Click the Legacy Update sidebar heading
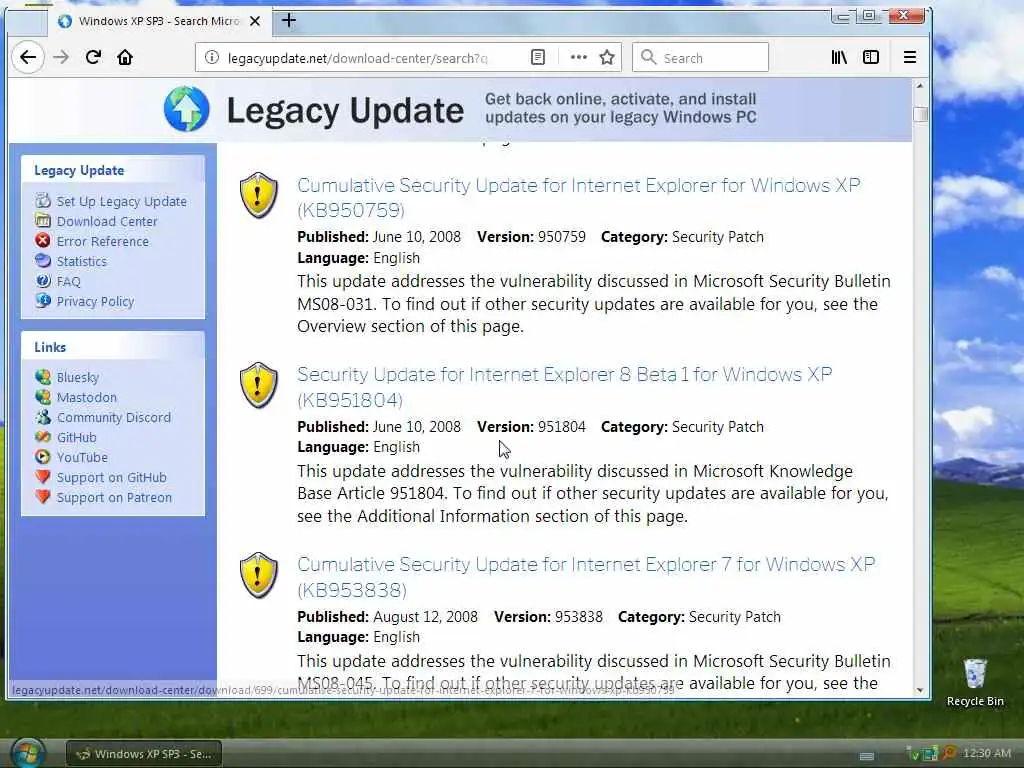The image size is (1024, 768). pos(79,170)
